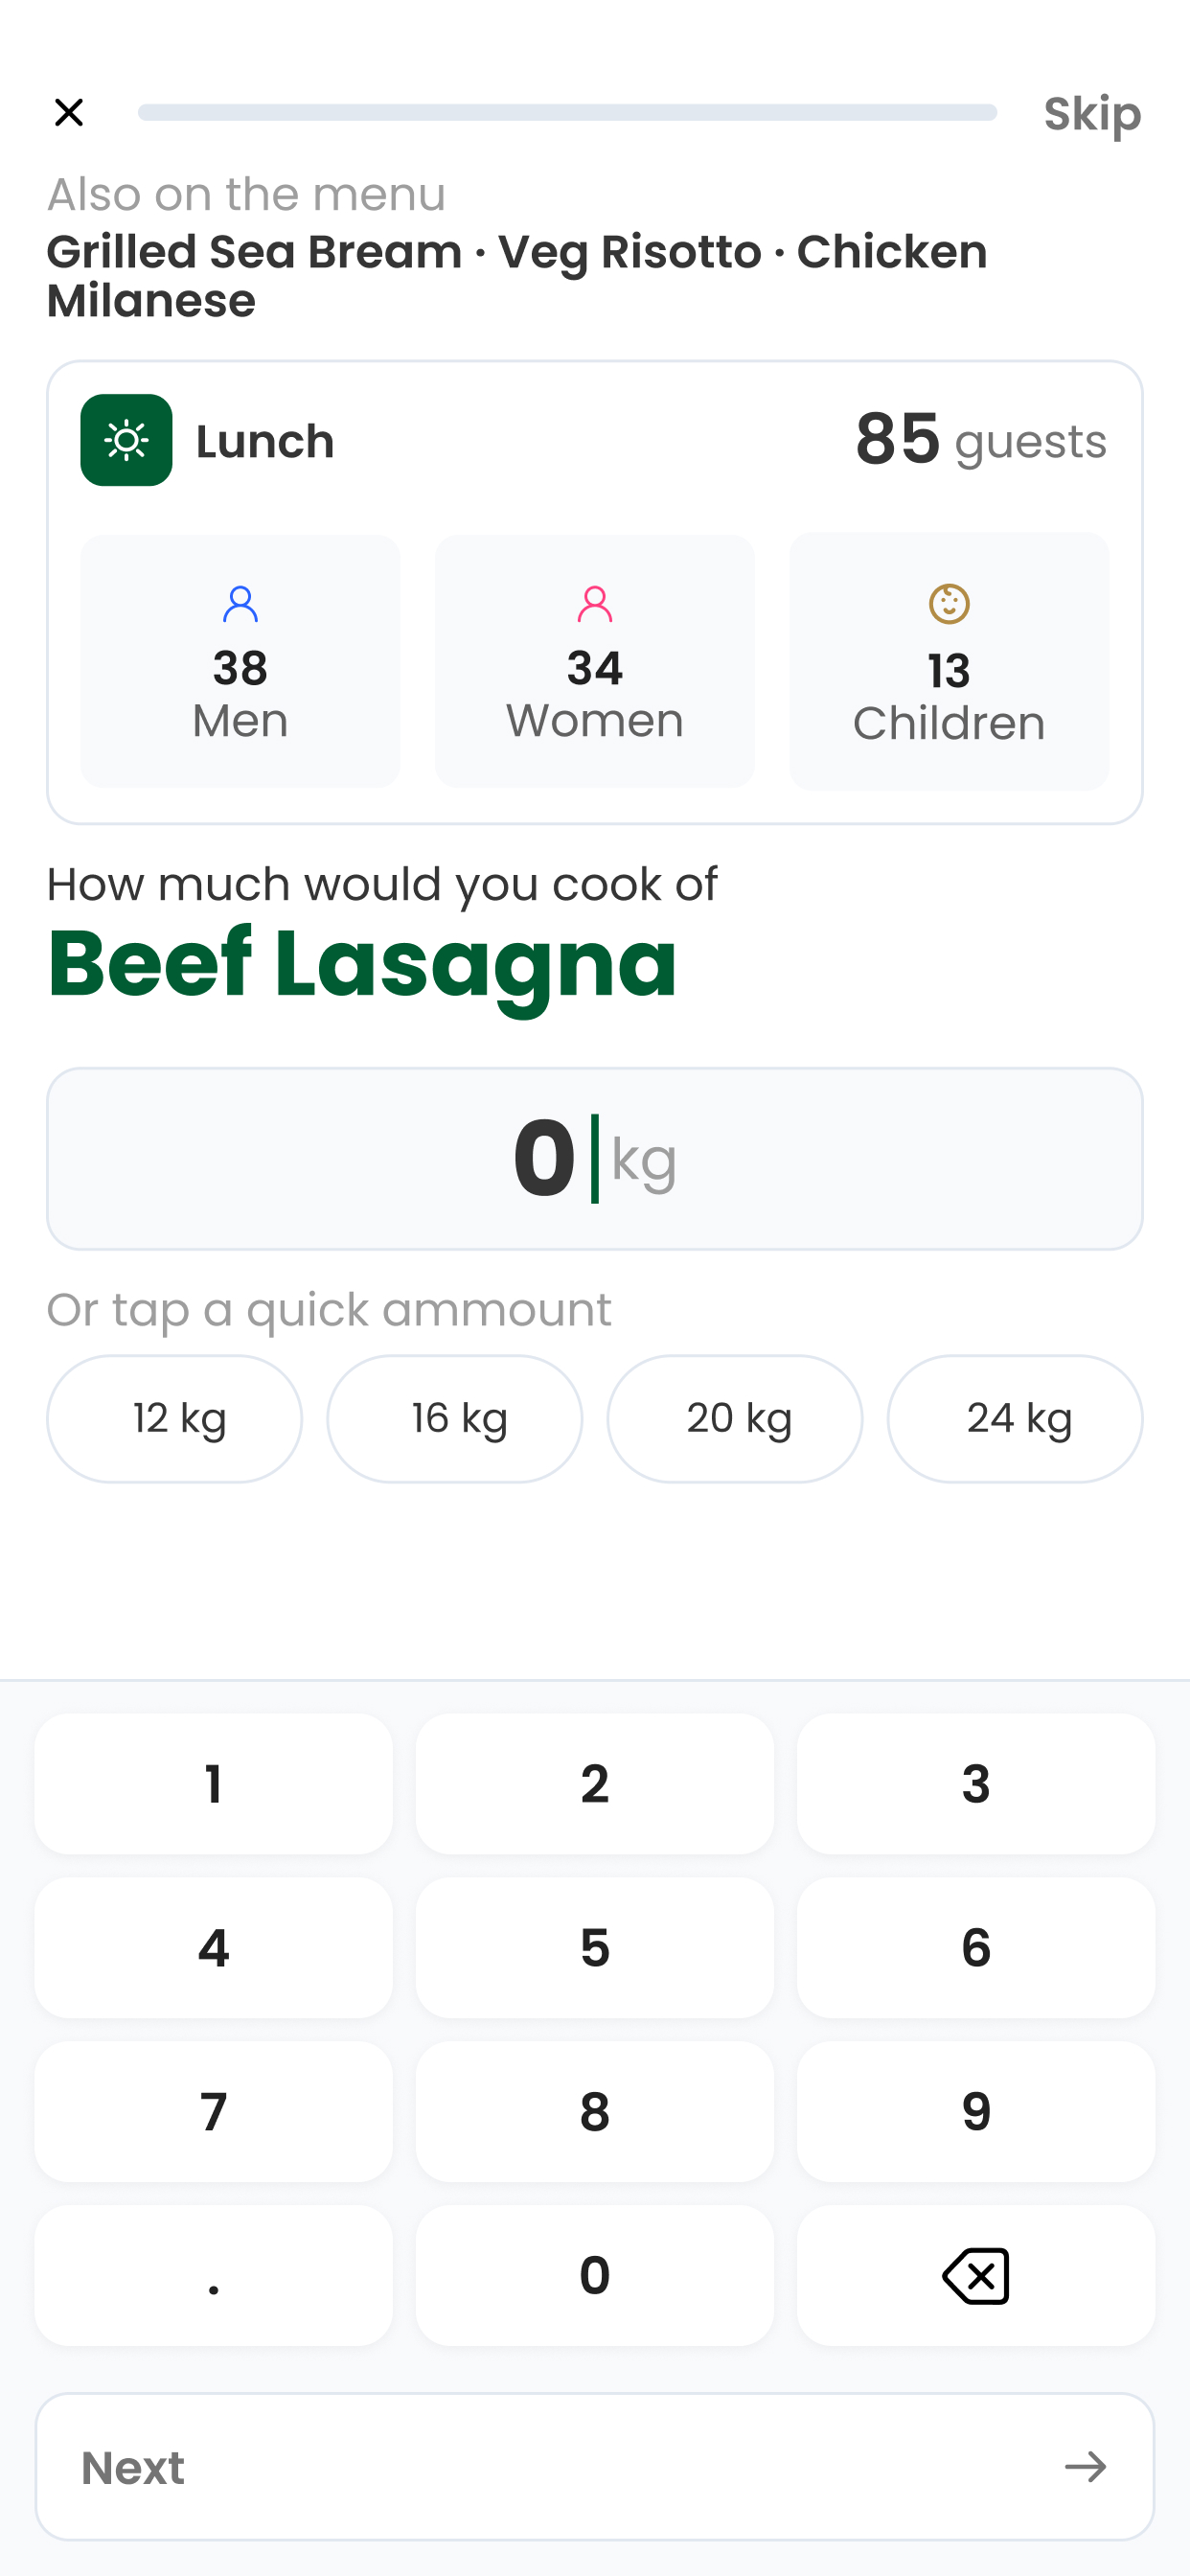Image resolution: width=1190 pixels, height=2576 pixels.
Task: Skip this question
Action: pyautogui.click(x=1092, y=113)
